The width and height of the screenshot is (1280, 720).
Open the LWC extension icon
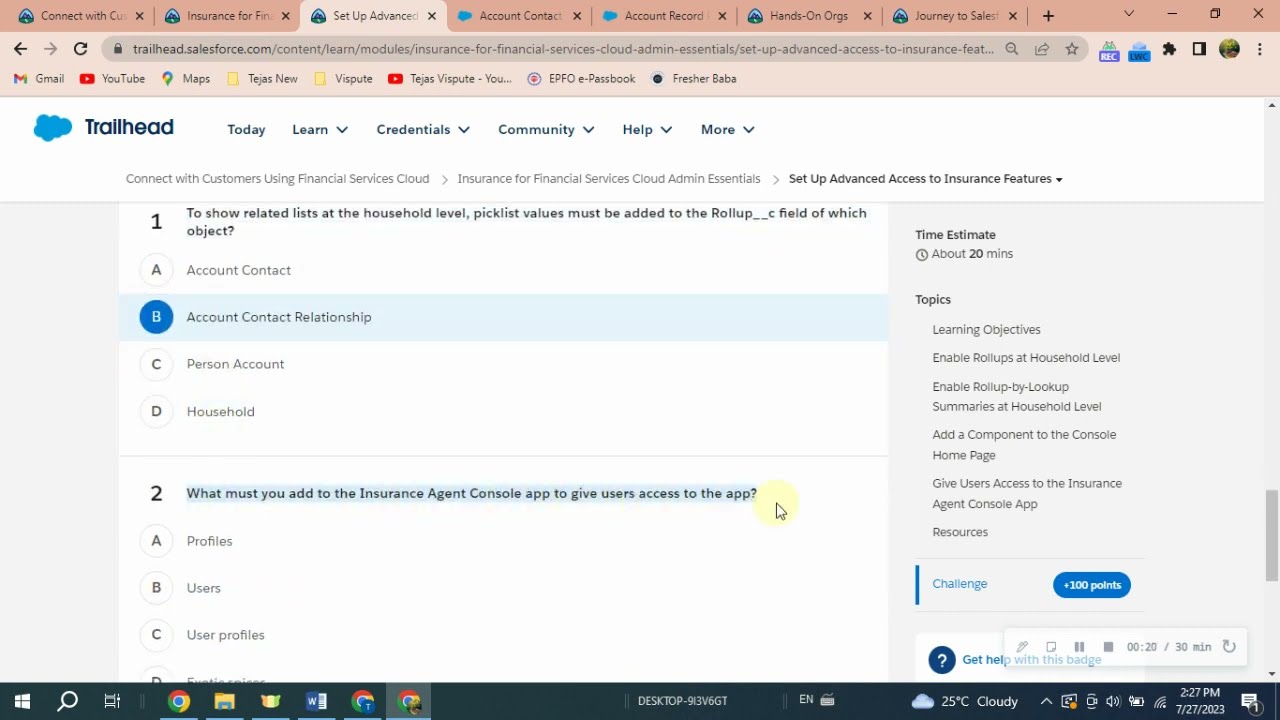tap(1139, 50)
